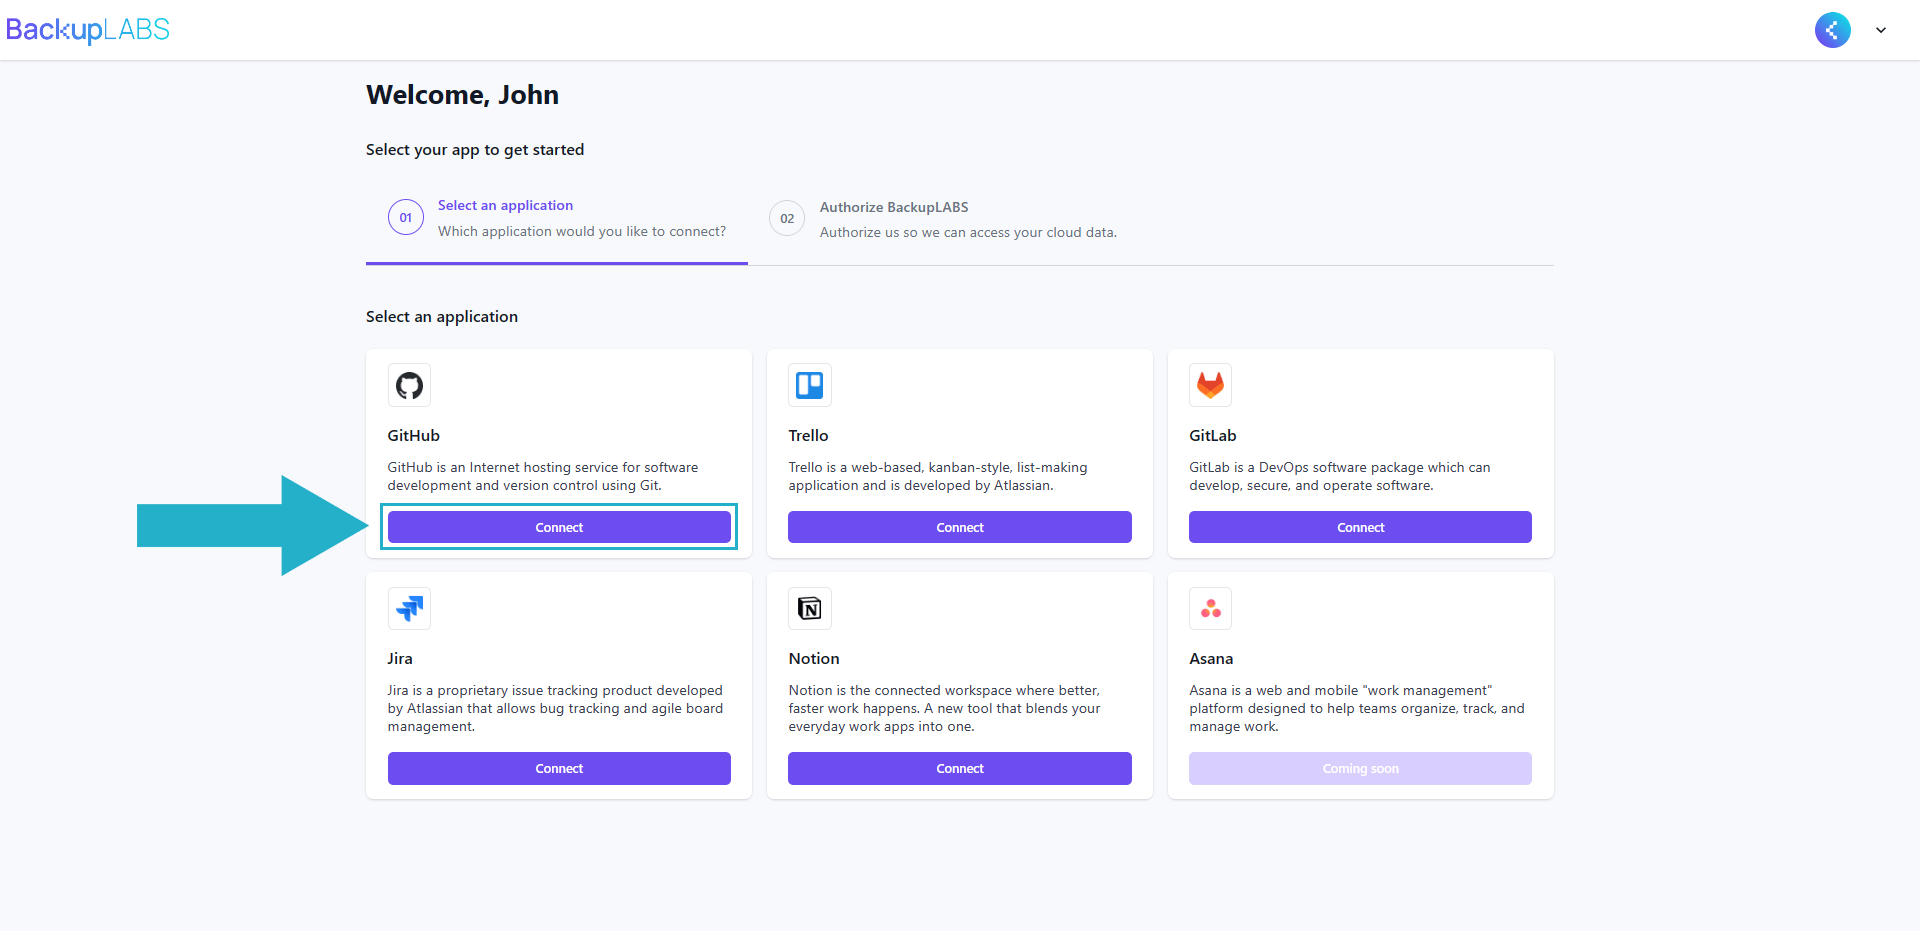Open the user avatar icon
This screenshot has width=1920, height=931.
click(x=1832, y=30)
